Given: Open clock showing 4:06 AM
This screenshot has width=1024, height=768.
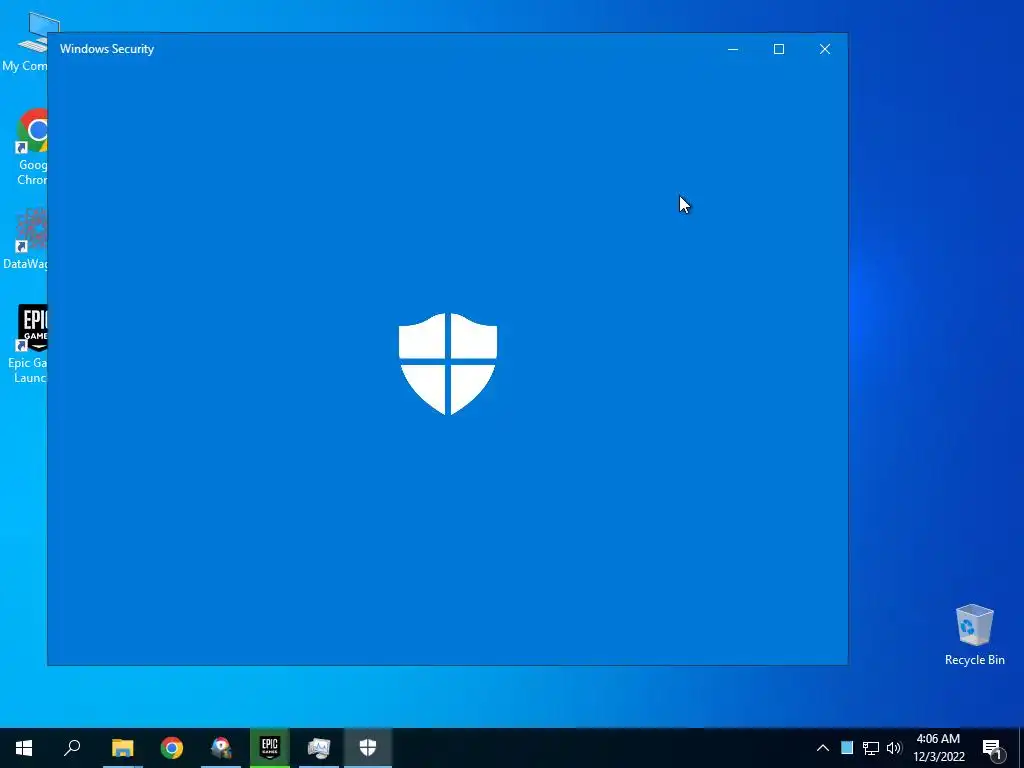Looking at the screenshot, I should (938, 748).
